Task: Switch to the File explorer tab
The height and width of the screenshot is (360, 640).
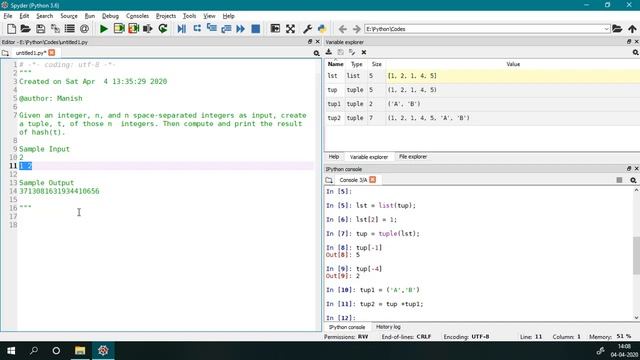Action: [413, 157]
